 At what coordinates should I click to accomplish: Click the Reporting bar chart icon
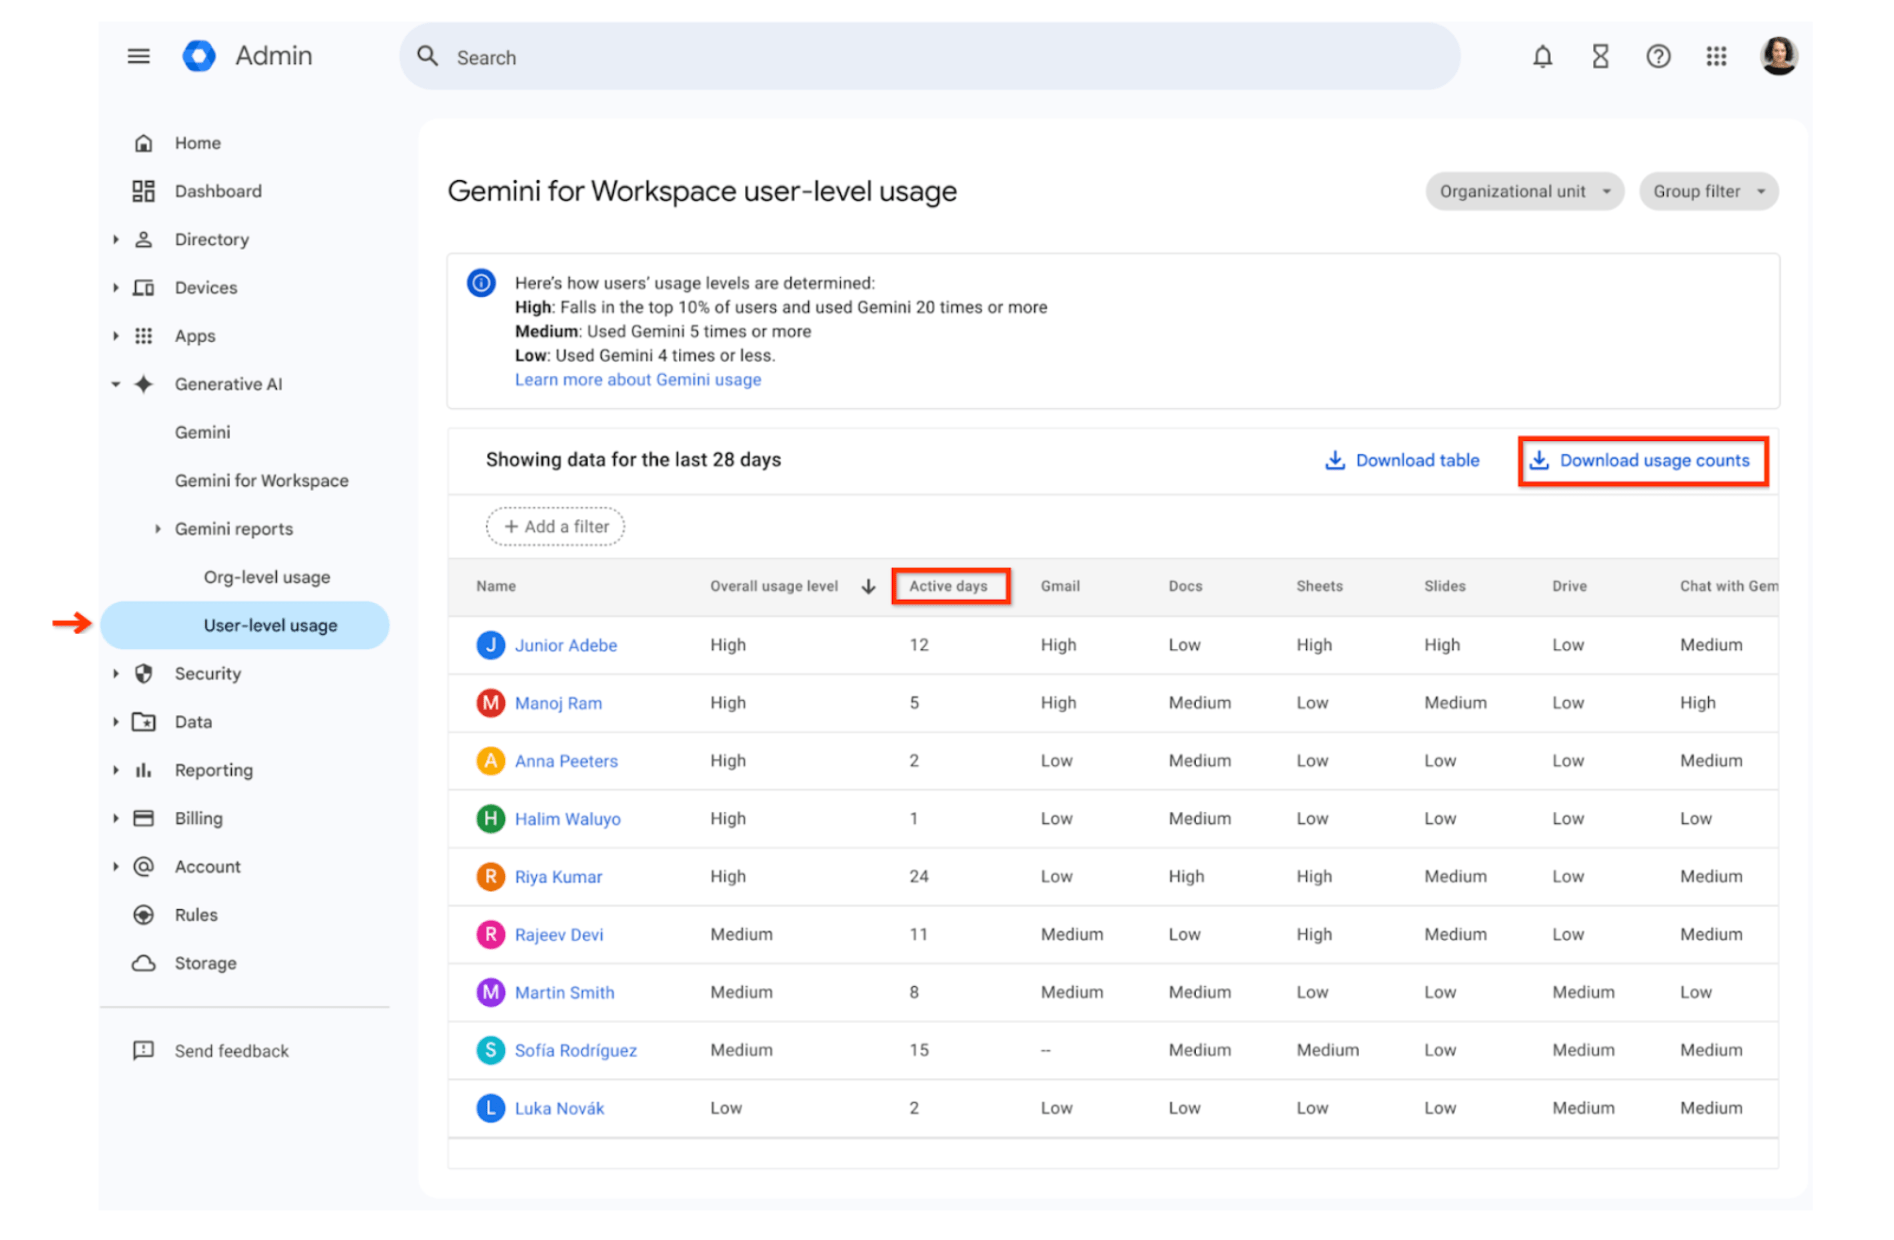(144, 770)
